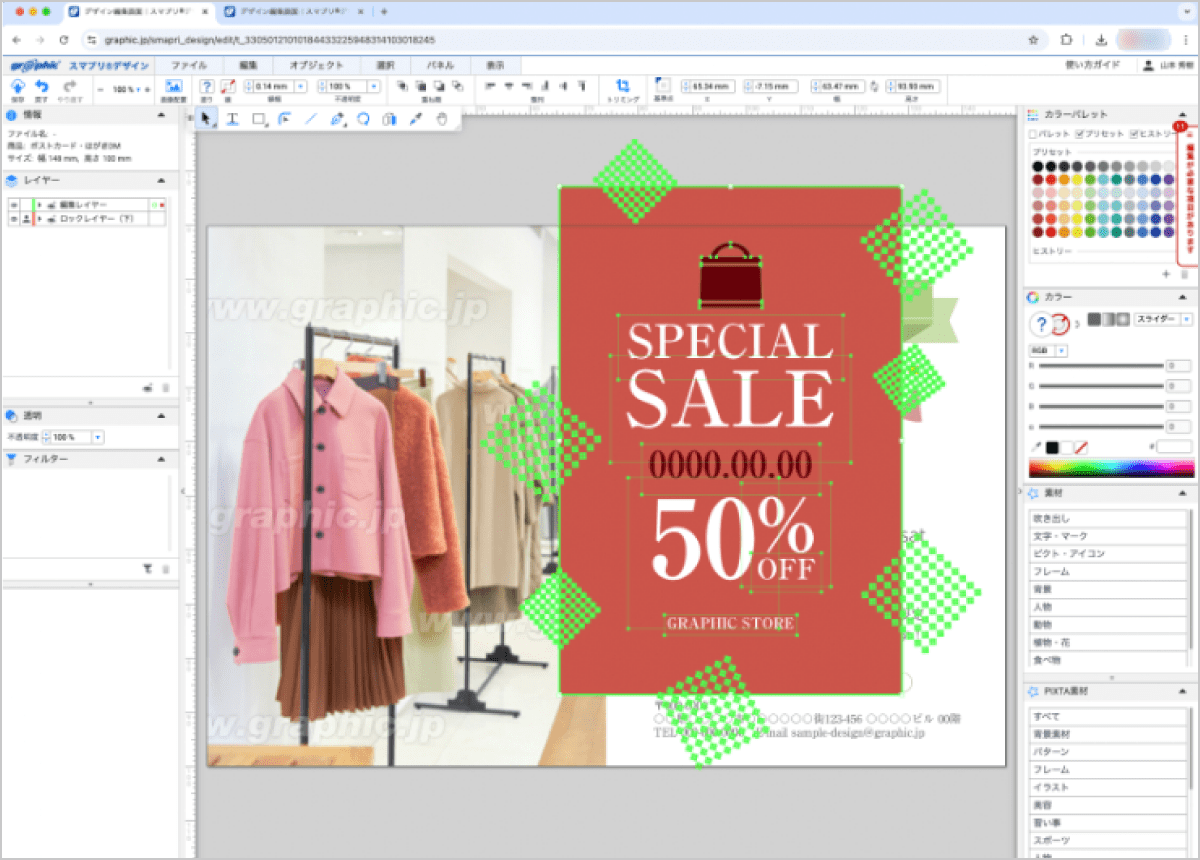Click the undo arrow icon
1200x860 pixels.
point(42,87)
